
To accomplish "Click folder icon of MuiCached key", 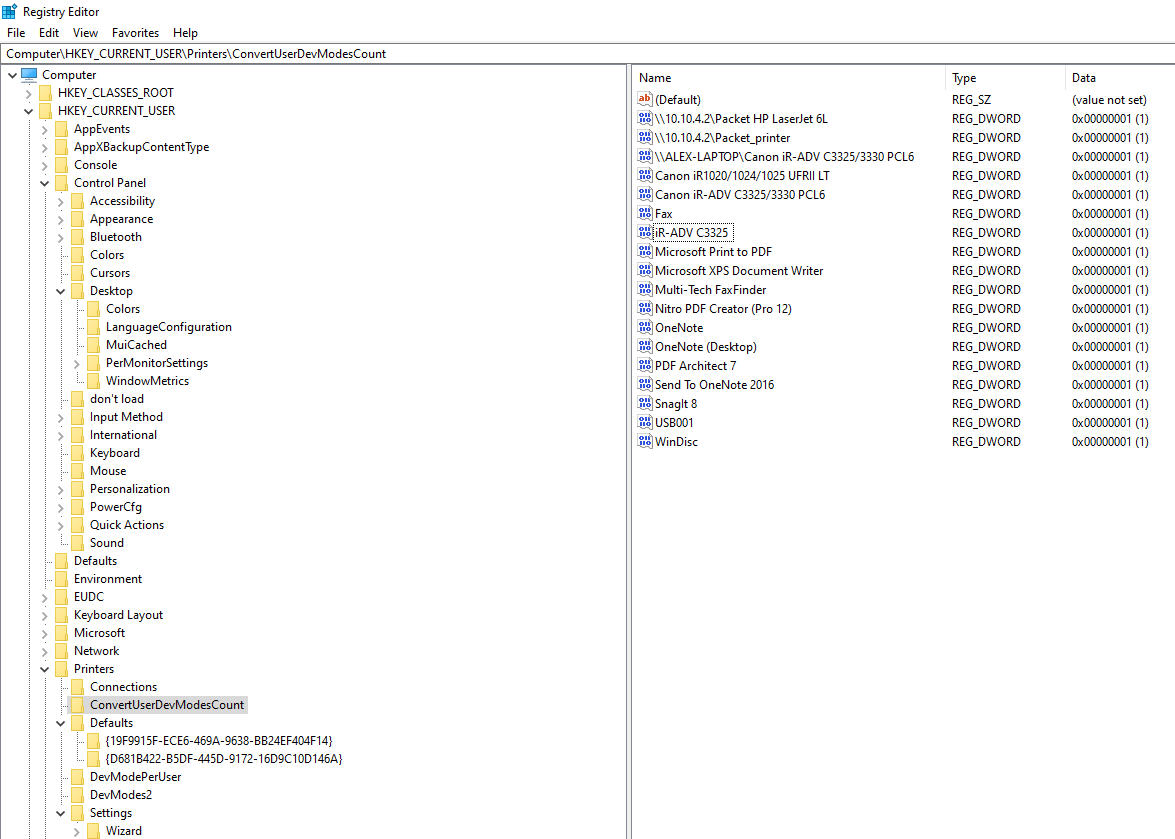I will pos(93,345).
